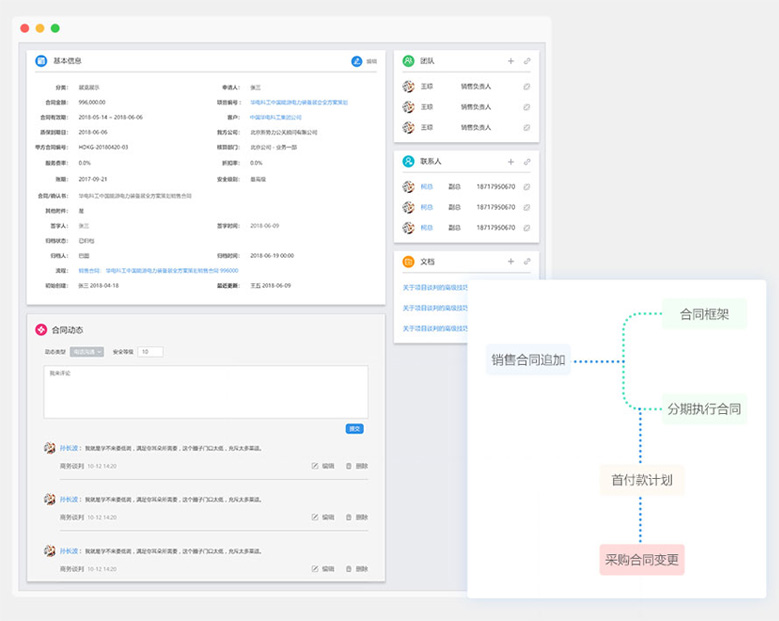This screenshot has height=621, width=779.
Task: Select the 采购合同变更 node
Action: pos(641,559)
